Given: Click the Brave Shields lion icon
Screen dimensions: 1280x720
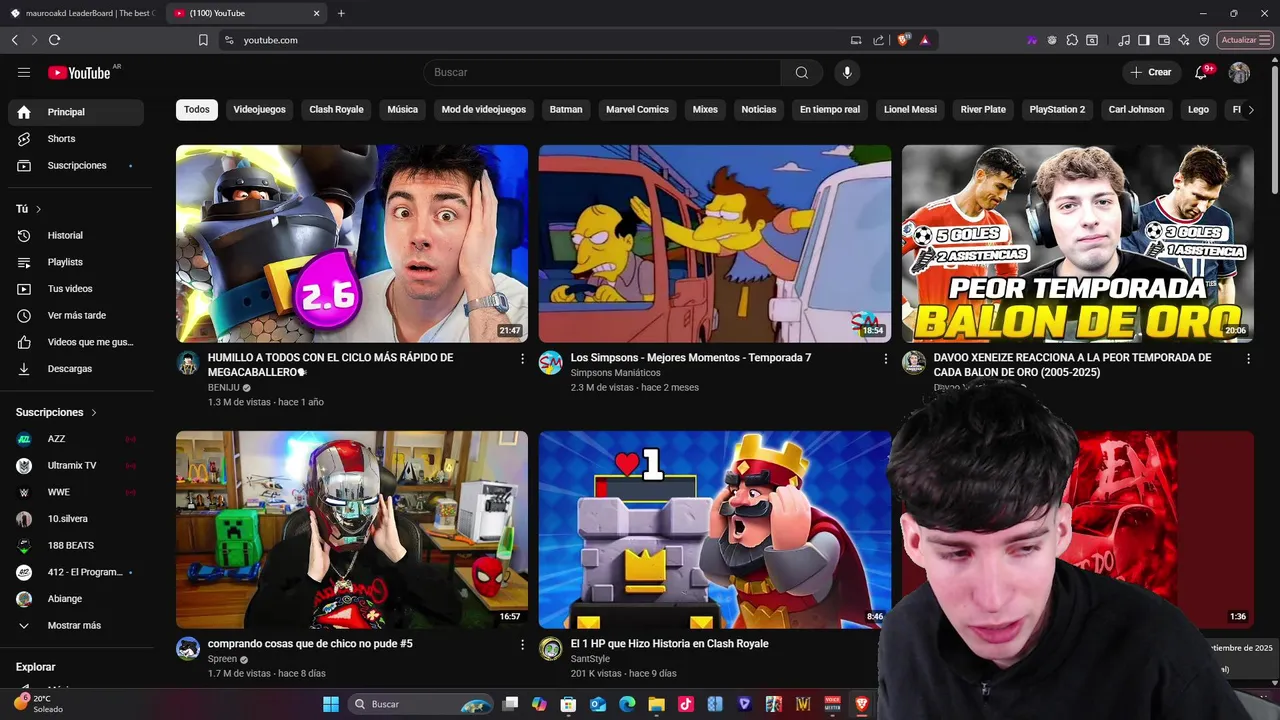Looking at the screenshot, I should coord(904,40).
